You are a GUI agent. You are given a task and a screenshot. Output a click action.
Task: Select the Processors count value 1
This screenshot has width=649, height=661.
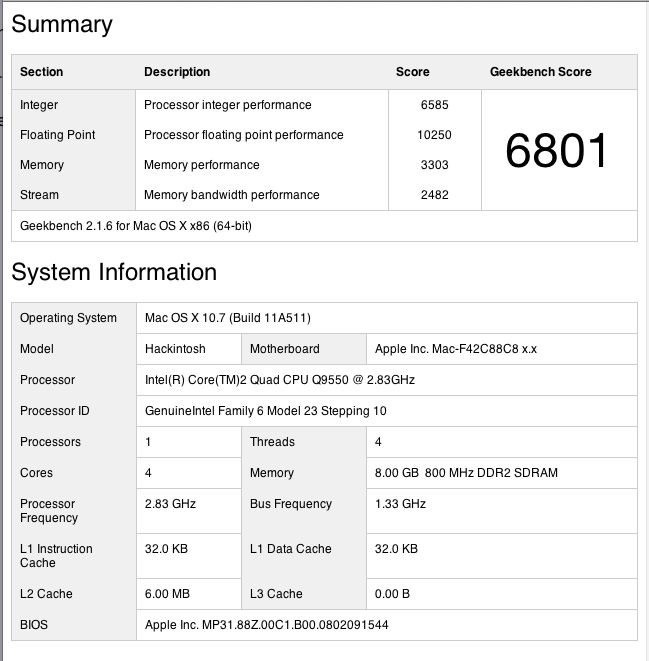(148, 442)
